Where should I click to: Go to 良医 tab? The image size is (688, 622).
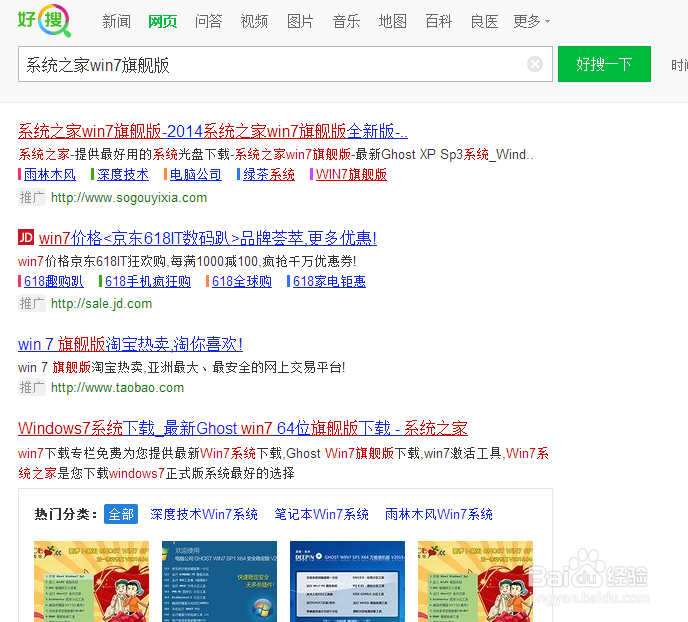coord(484,21)
